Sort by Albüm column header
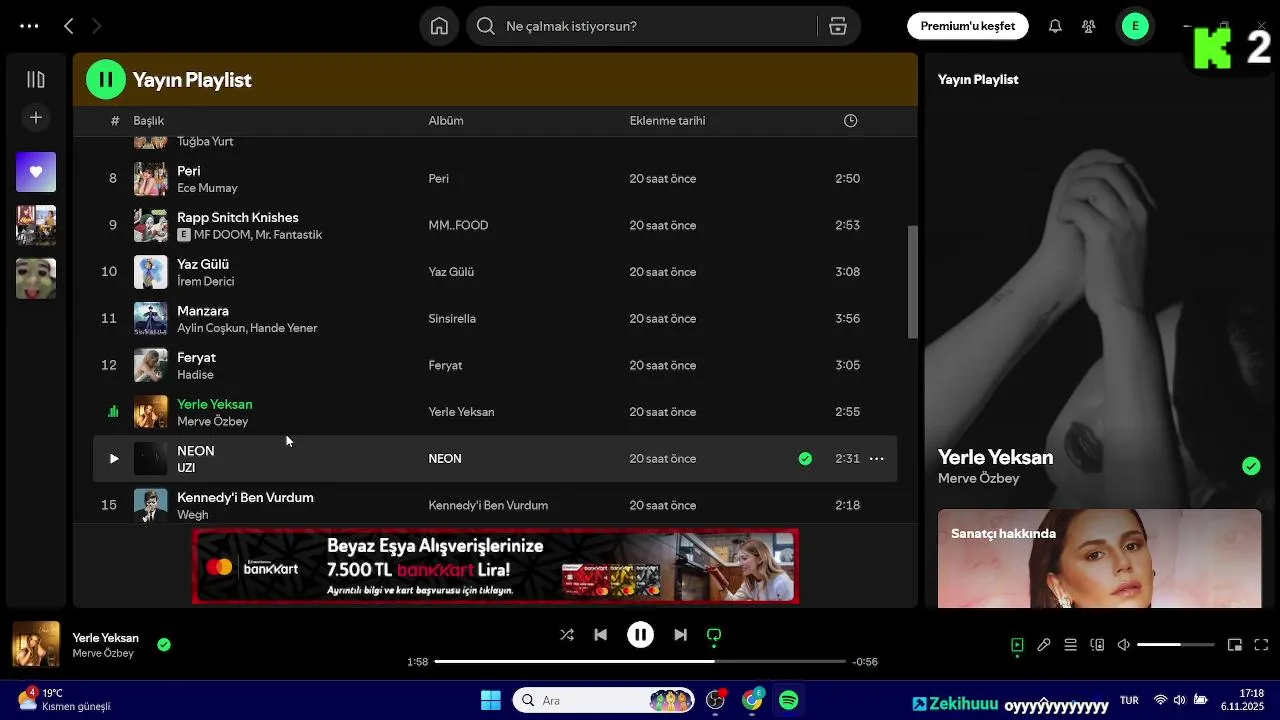This screenshot has width=1280, height=720. point(446,121)
